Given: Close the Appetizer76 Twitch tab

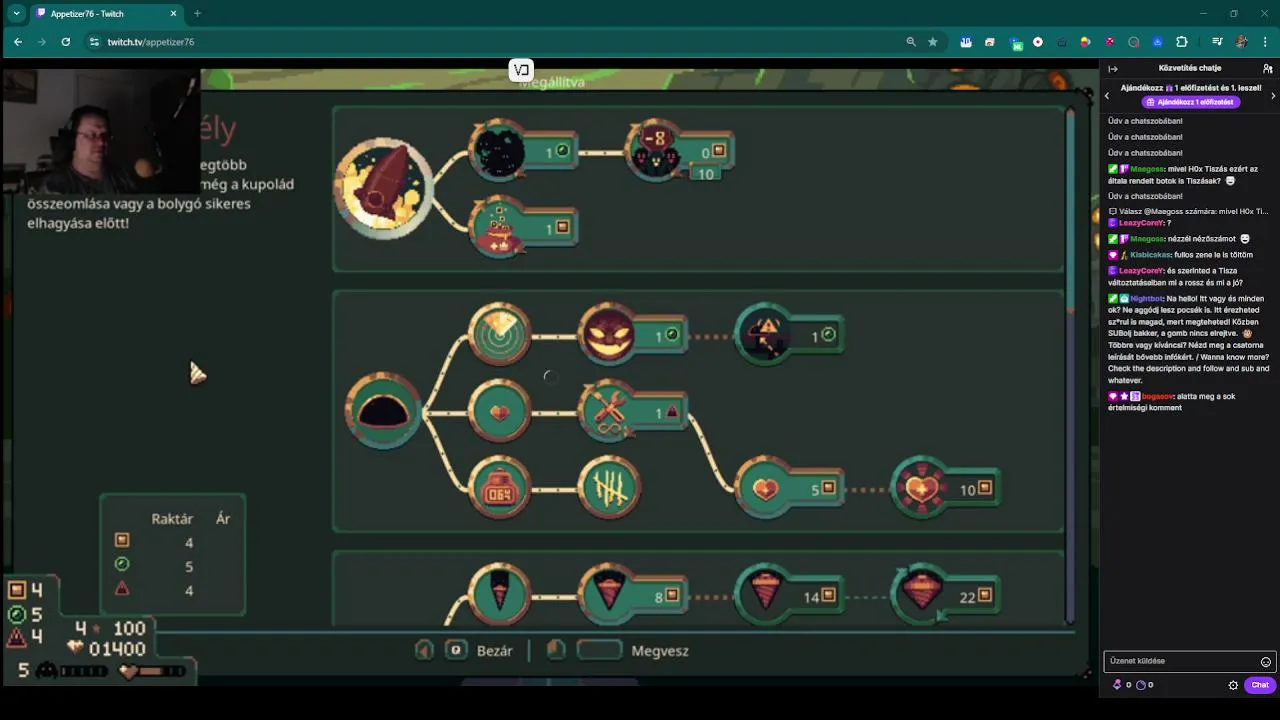Looking at the screenshot, I should (x=173, y=14).
